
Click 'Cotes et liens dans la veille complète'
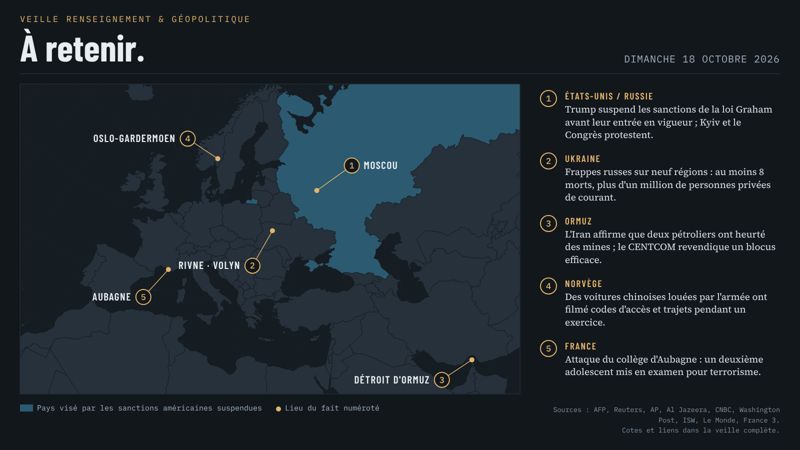pos(701,430)
